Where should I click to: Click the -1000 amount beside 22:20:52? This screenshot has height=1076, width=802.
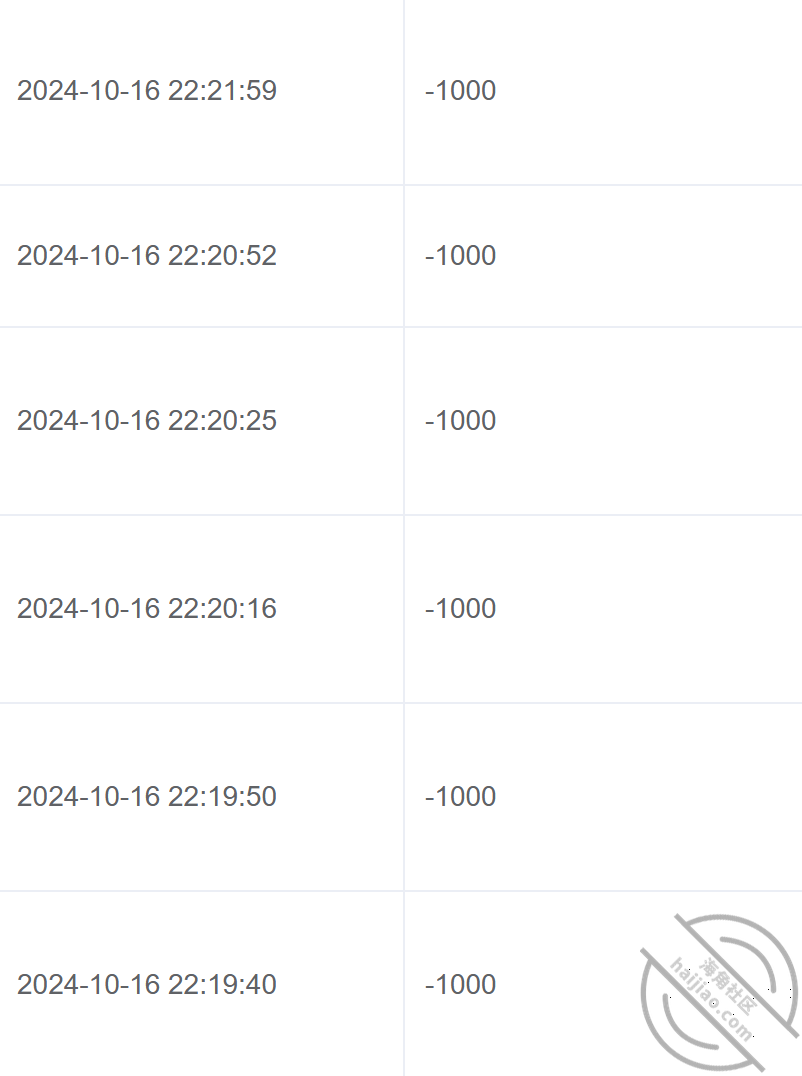pyautogui.click(x=460, y=255)
